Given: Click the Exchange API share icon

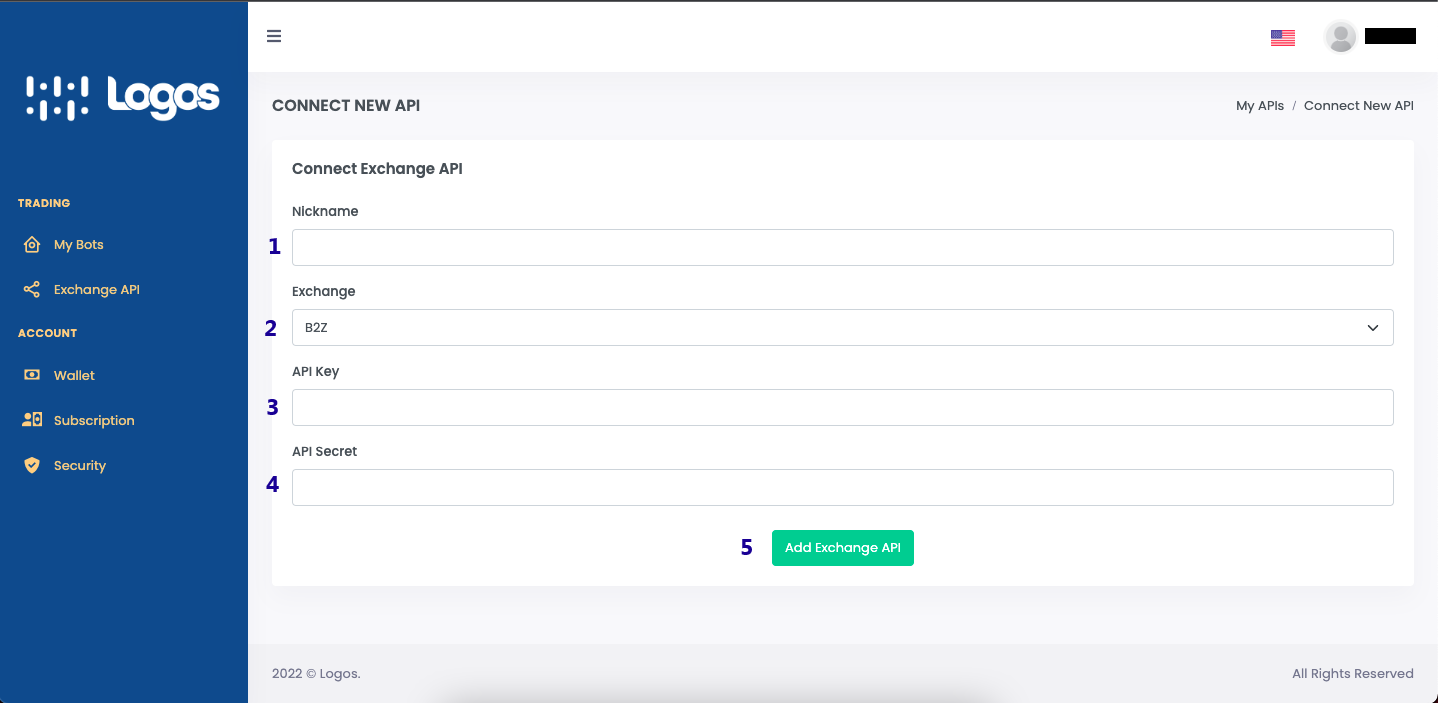Looking at the screenshot, I should point(32,290).
